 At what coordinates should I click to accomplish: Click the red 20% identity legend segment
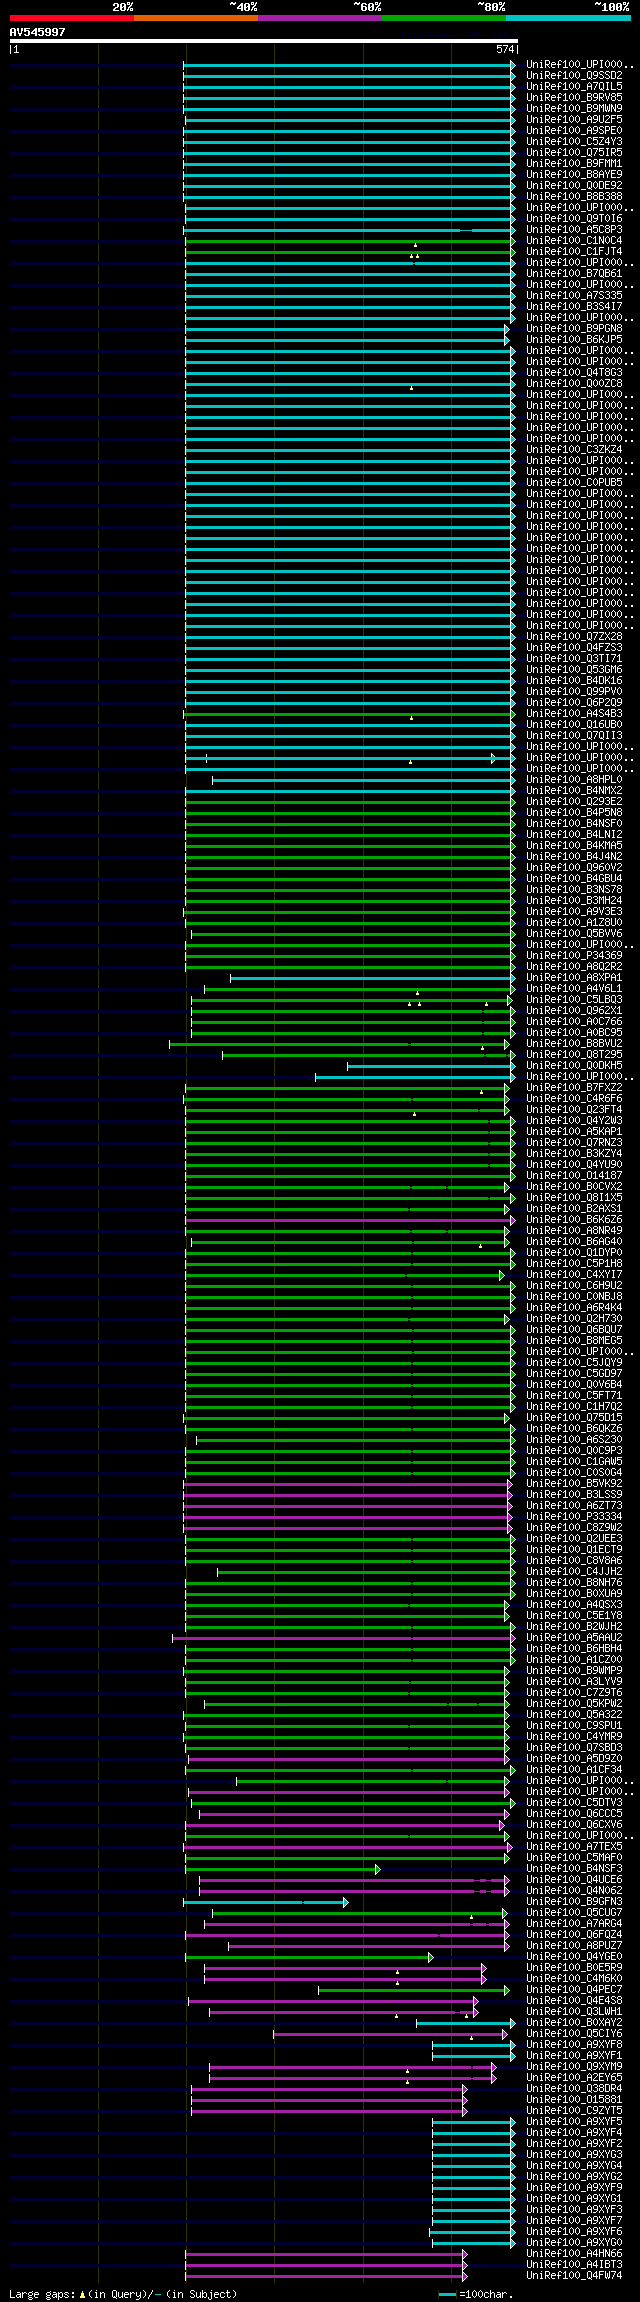[x=71, y=18]
